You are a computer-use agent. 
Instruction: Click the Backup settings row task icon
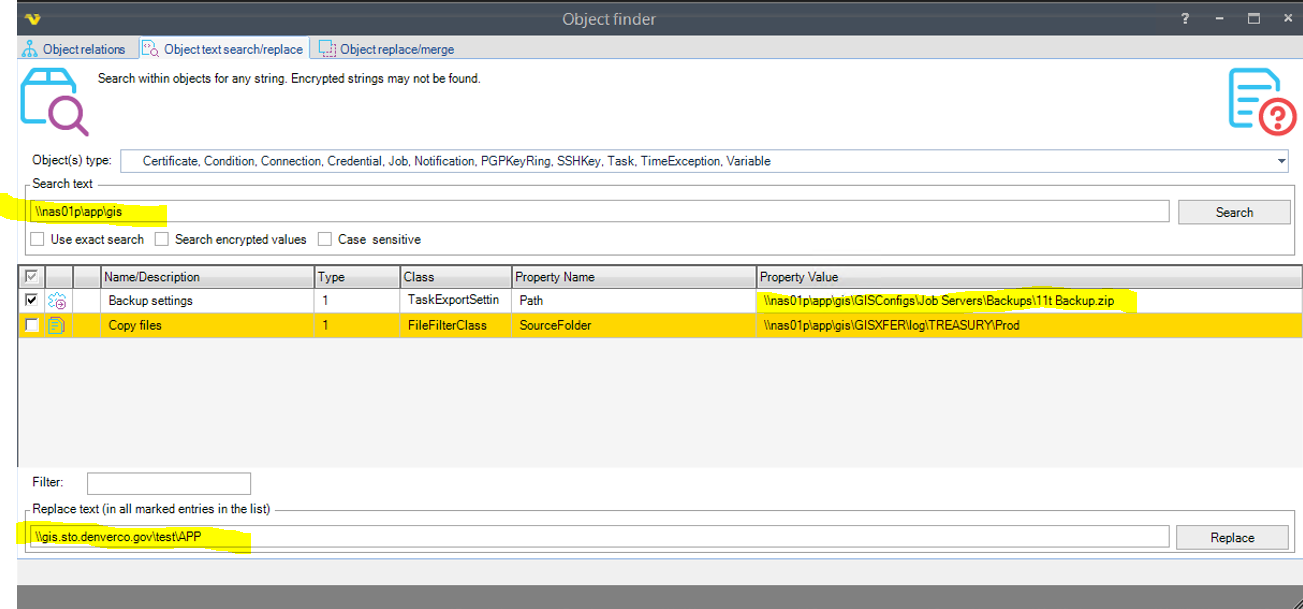coord(58,301)
